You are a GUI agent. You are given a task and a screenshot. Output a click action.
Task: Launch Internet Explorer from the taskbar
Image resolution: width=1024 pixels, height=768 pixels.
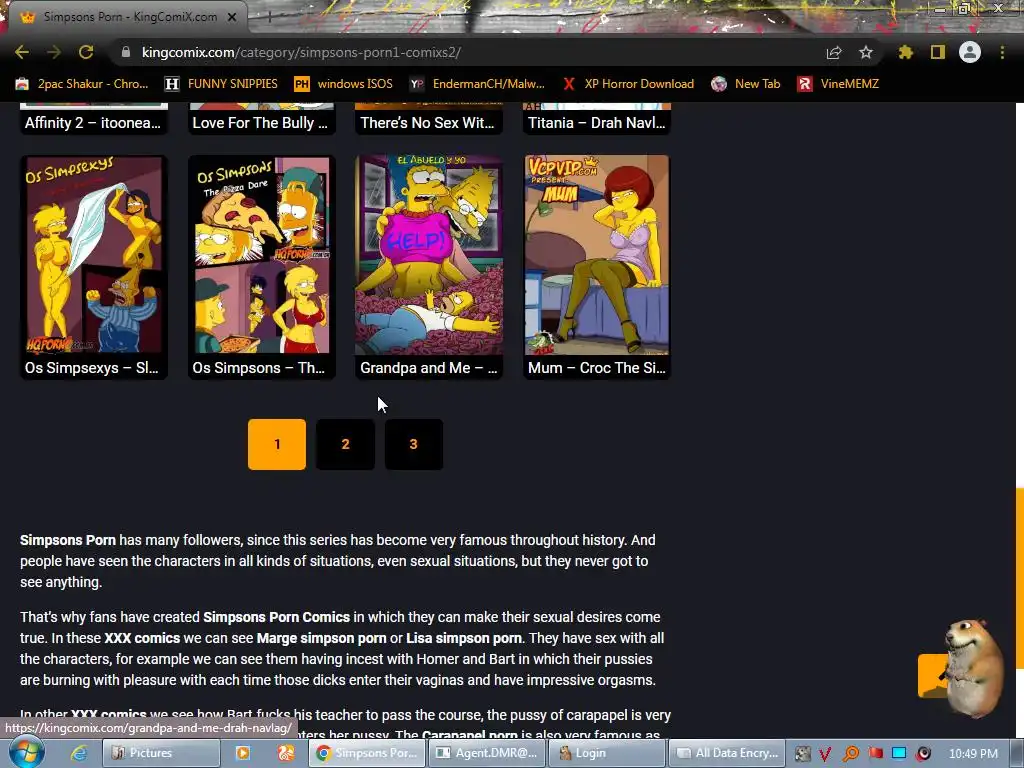point(79,753)
